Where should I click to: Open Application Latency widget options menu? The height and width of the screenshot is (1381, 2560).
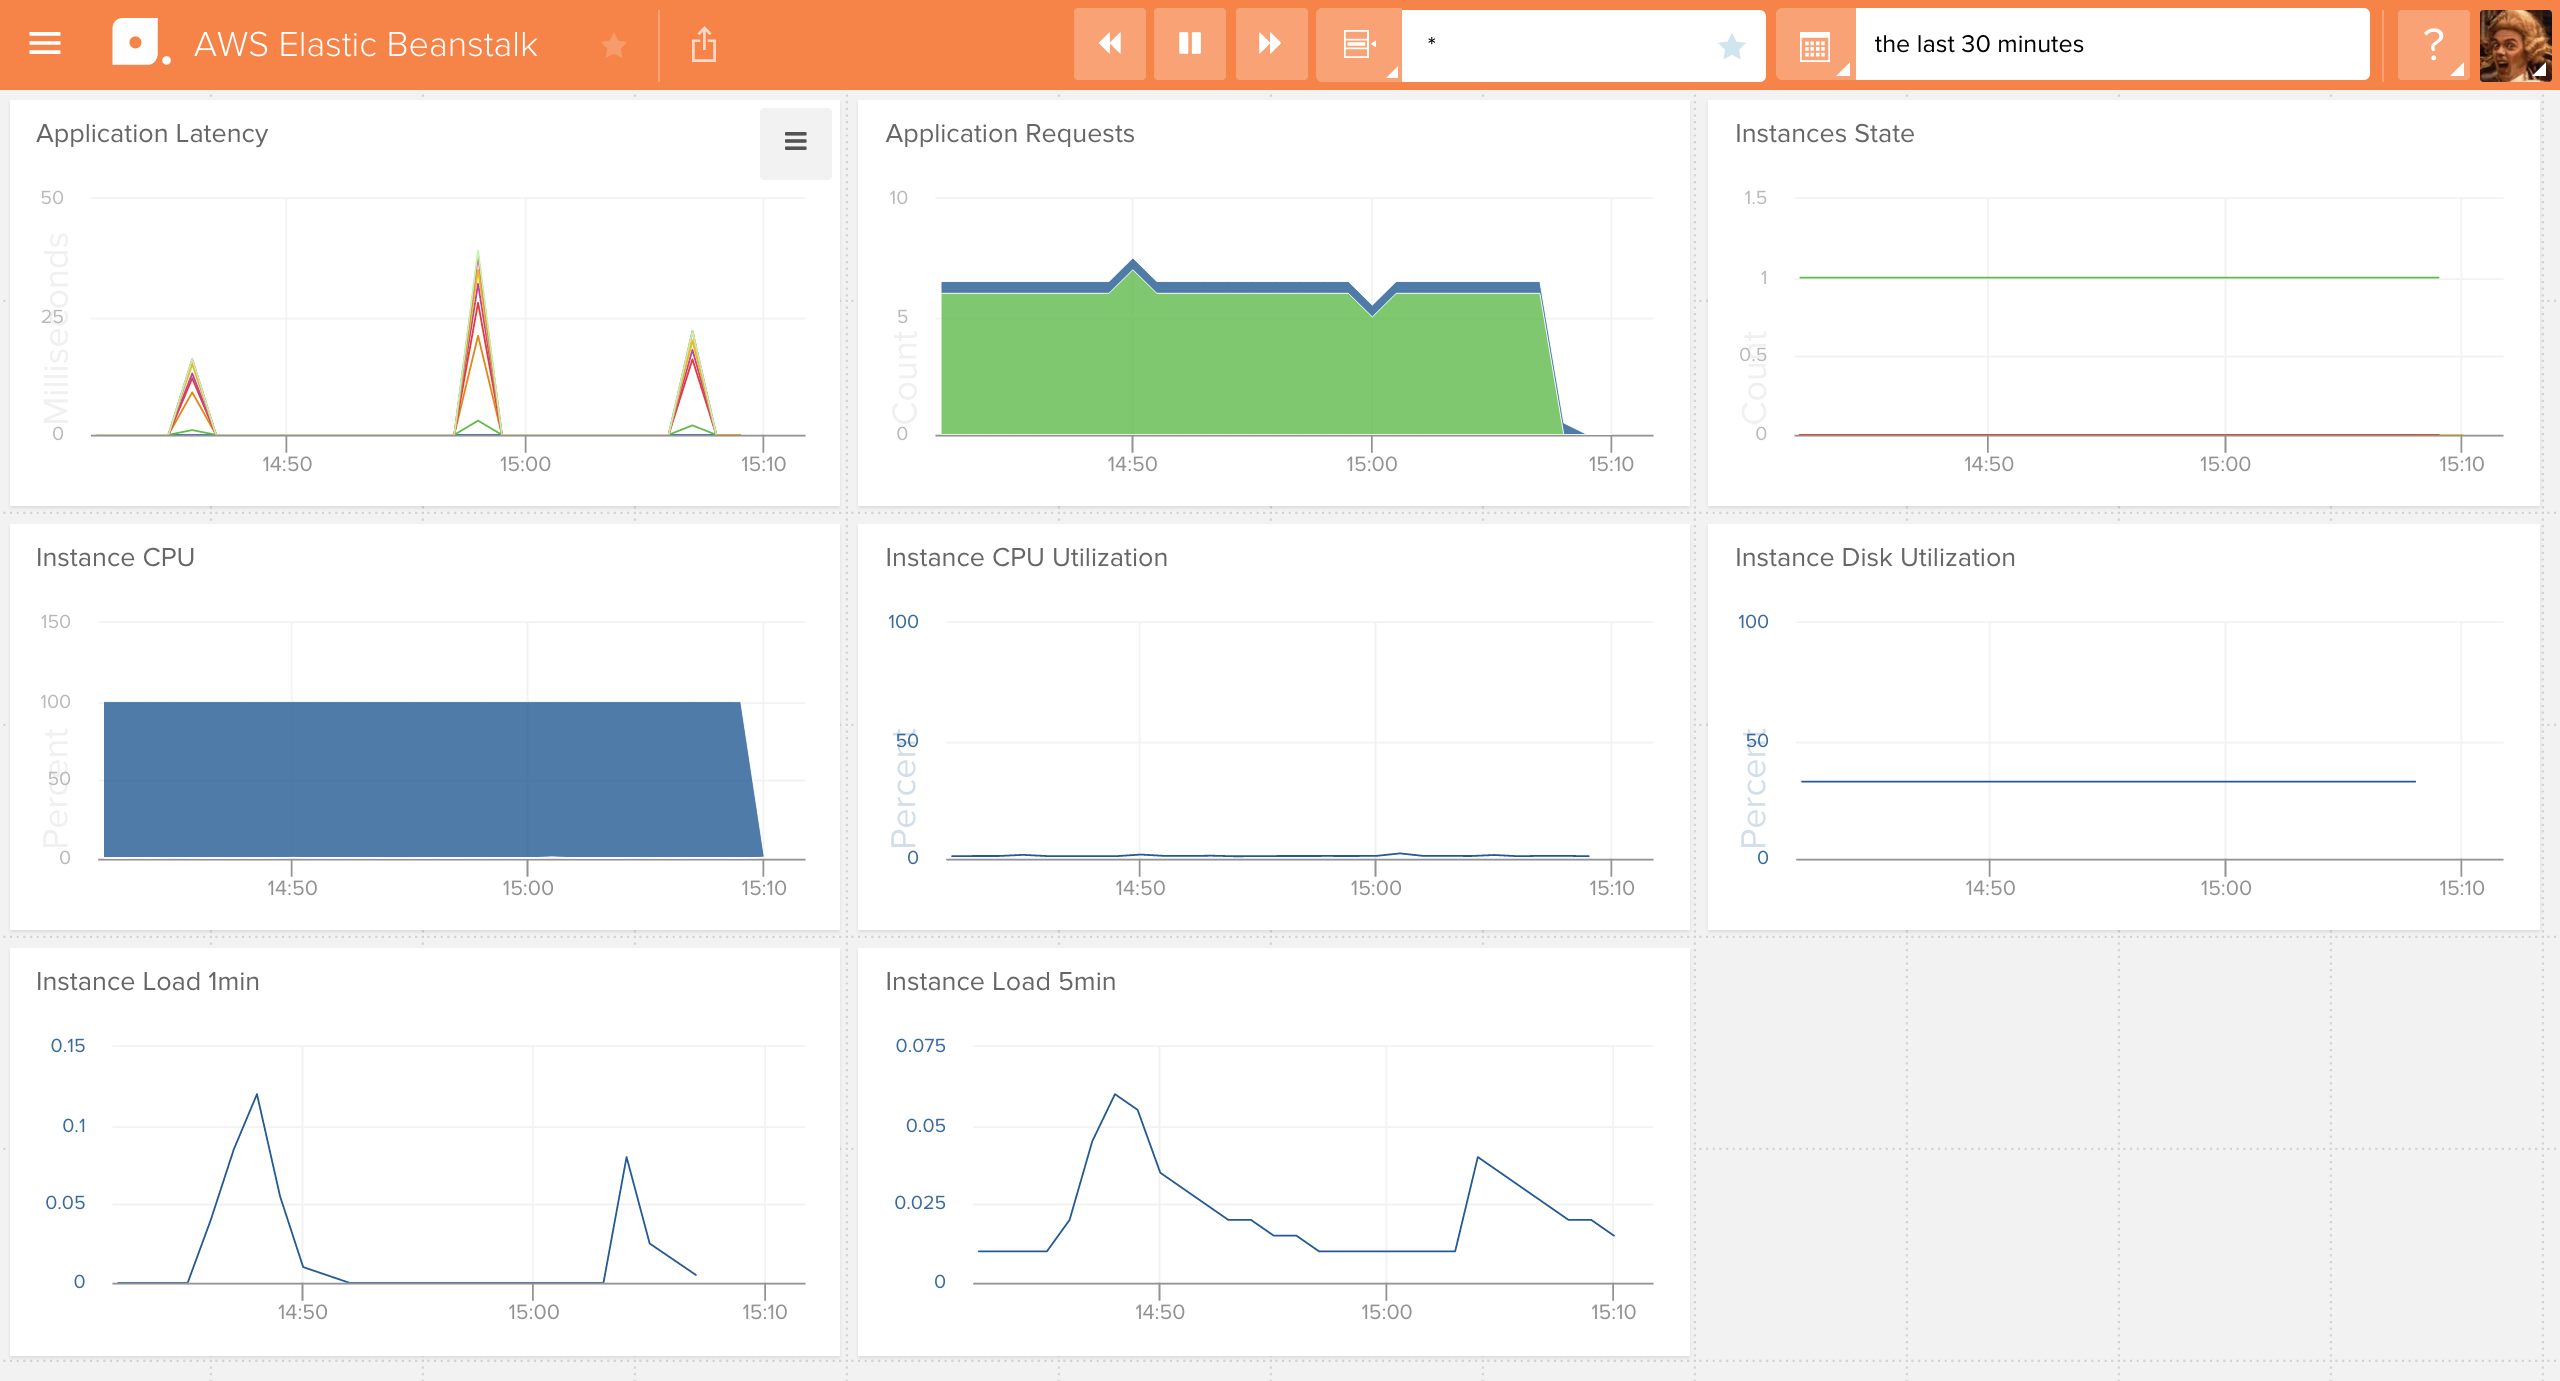pyautogui.click(x=796, y=143)
